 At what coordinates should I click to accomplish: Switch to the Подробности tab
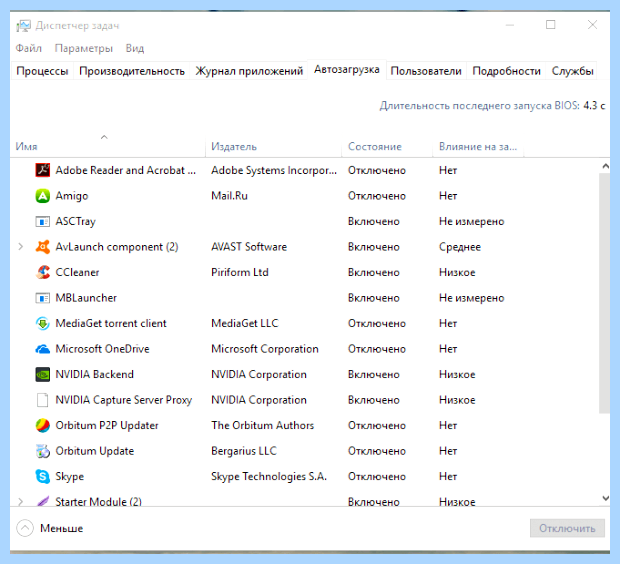(x=506, y=71)
